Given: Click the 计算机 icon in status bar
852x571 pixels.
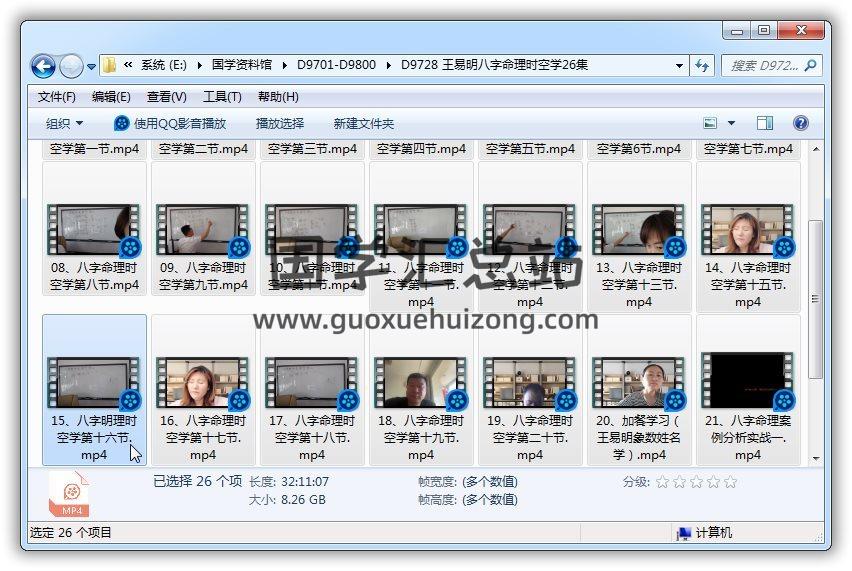Looking at the screenshot, I should [684, 533].
